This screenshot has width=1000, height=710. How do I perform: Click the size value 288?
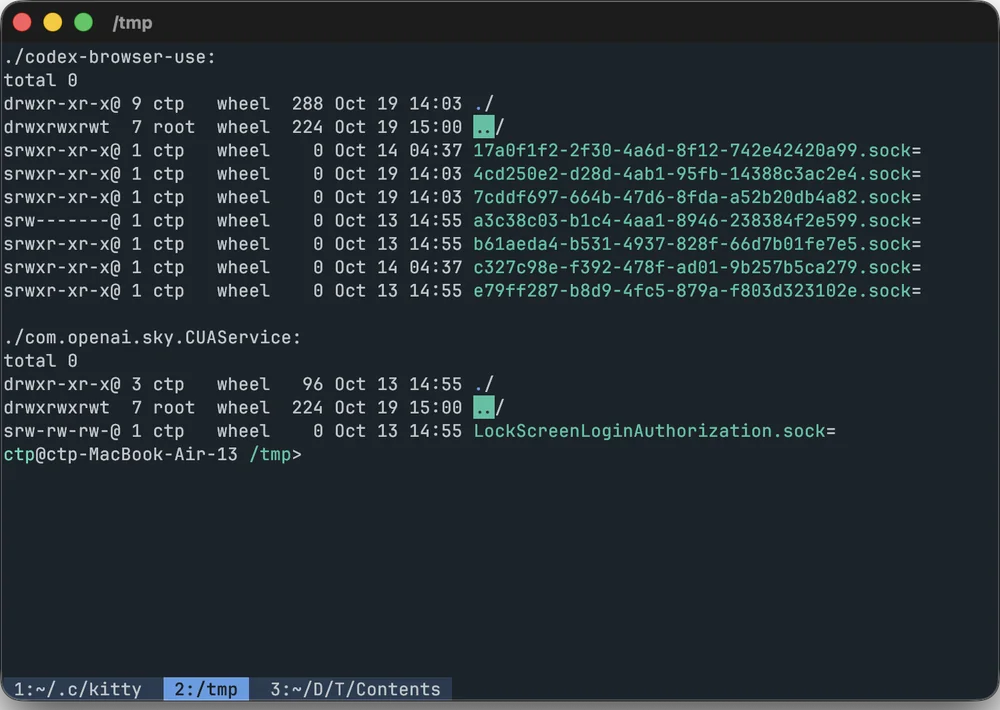pyautogui.click(x=307, y=104)
